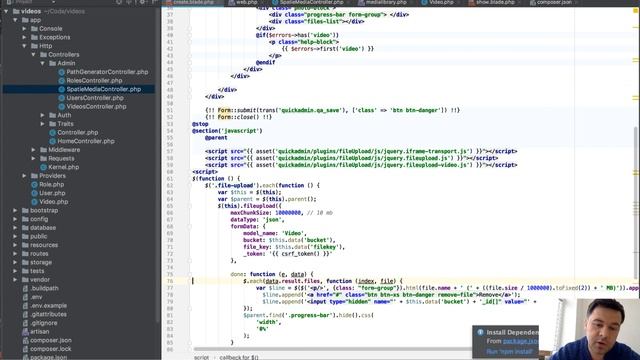Click the 'script' breadcrumb at editor bottom
This screenshot has height=360, width=640.
(201, 357)
